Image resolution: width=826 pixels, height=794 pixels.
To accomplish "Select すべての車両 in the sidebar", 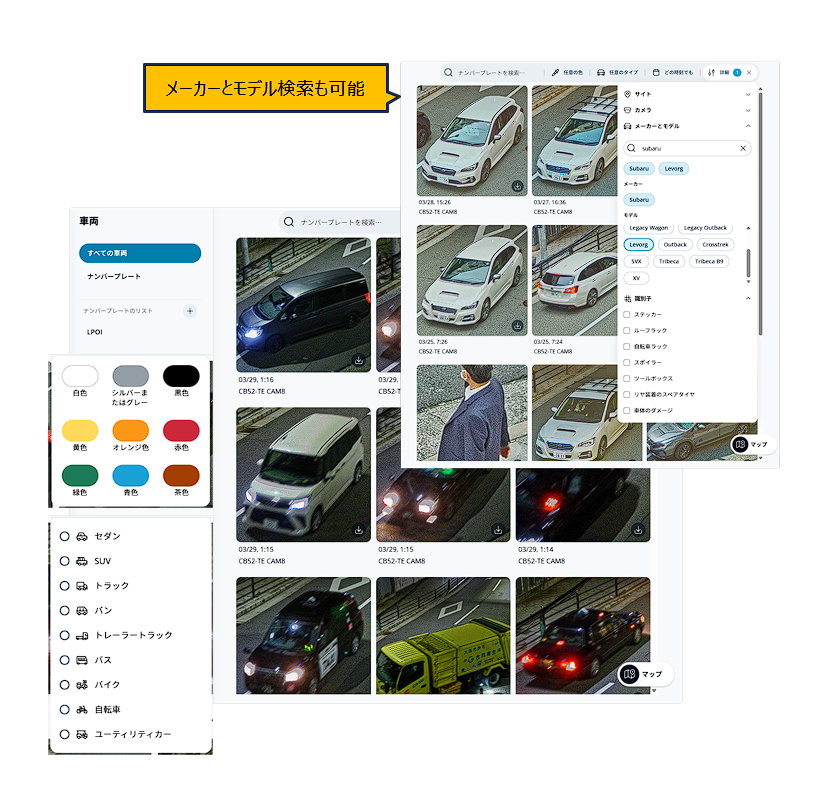I will (x=140, y=253).
